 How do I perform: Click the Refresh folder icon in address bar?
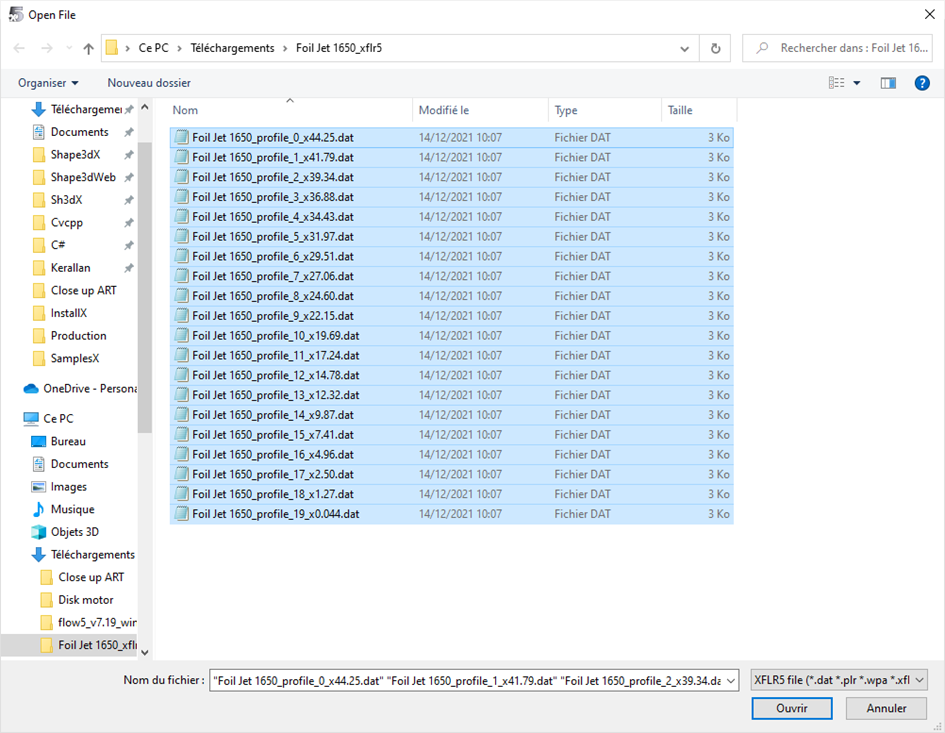pyautogui.click(x=715, y=48)
